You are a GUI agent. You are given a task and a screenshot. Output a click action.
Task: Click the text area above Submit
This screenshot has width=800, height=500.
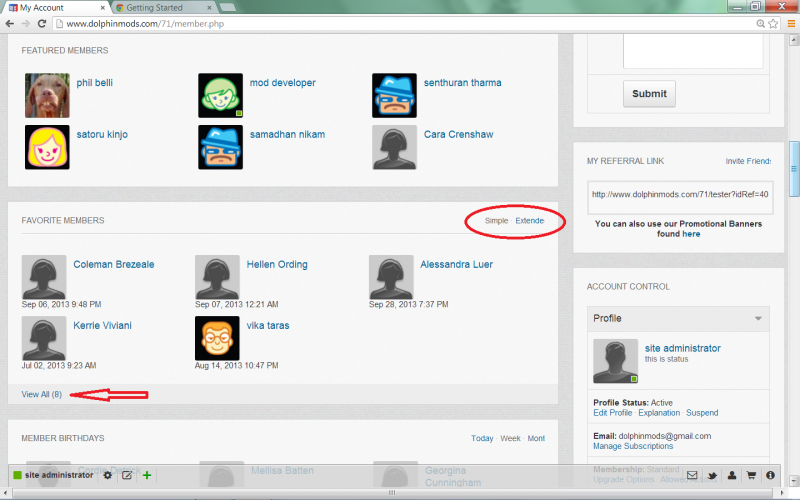[x=692, y=52]
